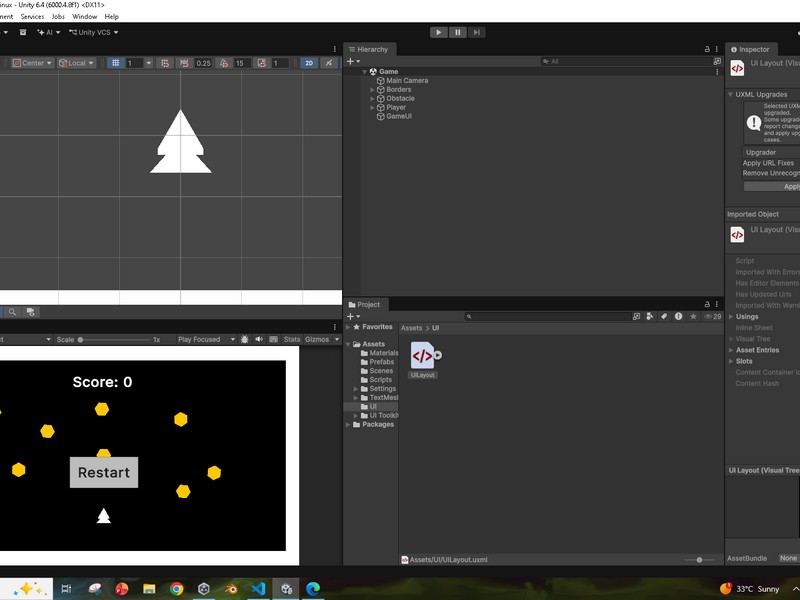Click the Hierarchy search field
The height and width of the screenshot is (600, 800).
click(626, 61)
